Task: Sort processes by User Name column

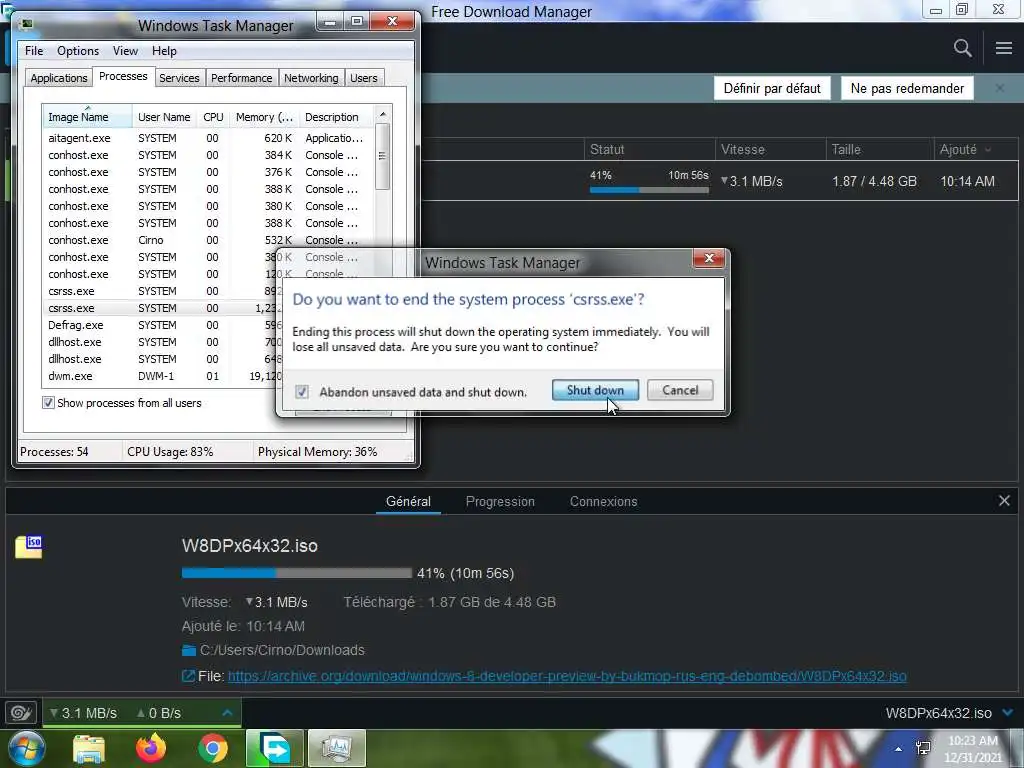Action: 164,117
